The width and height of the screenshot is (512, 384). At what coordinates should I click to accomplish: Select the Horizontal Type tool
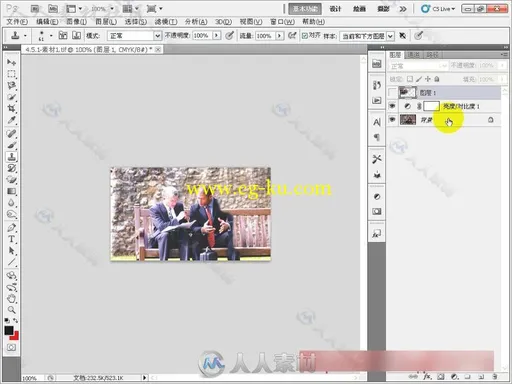(11, 239)
